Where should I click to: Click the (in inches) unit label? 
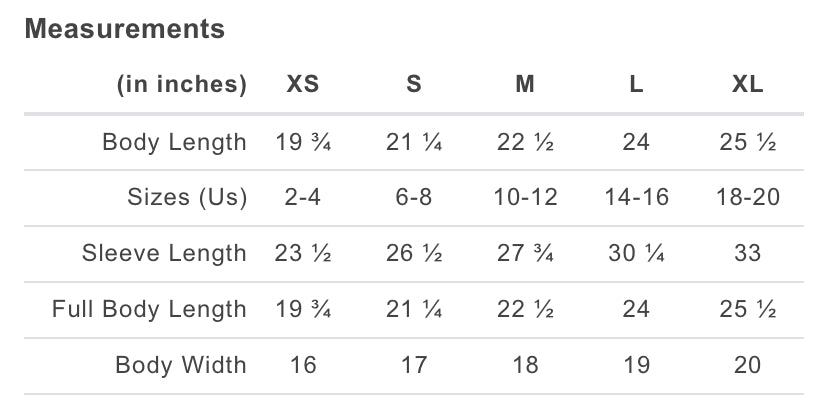[182, 85]
